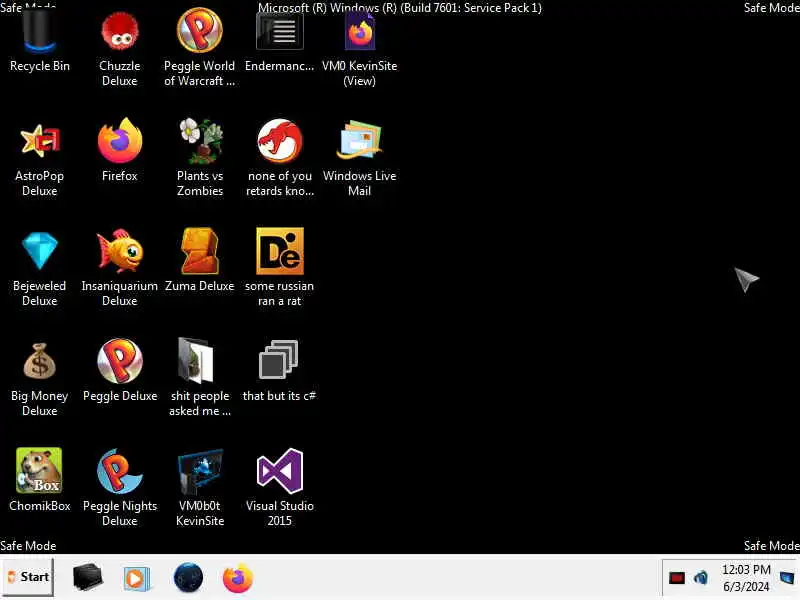Image resolution: width=800 pixels, height=600 pixels.
Task: Open the volume tray icon
Action: pos(701,578)
